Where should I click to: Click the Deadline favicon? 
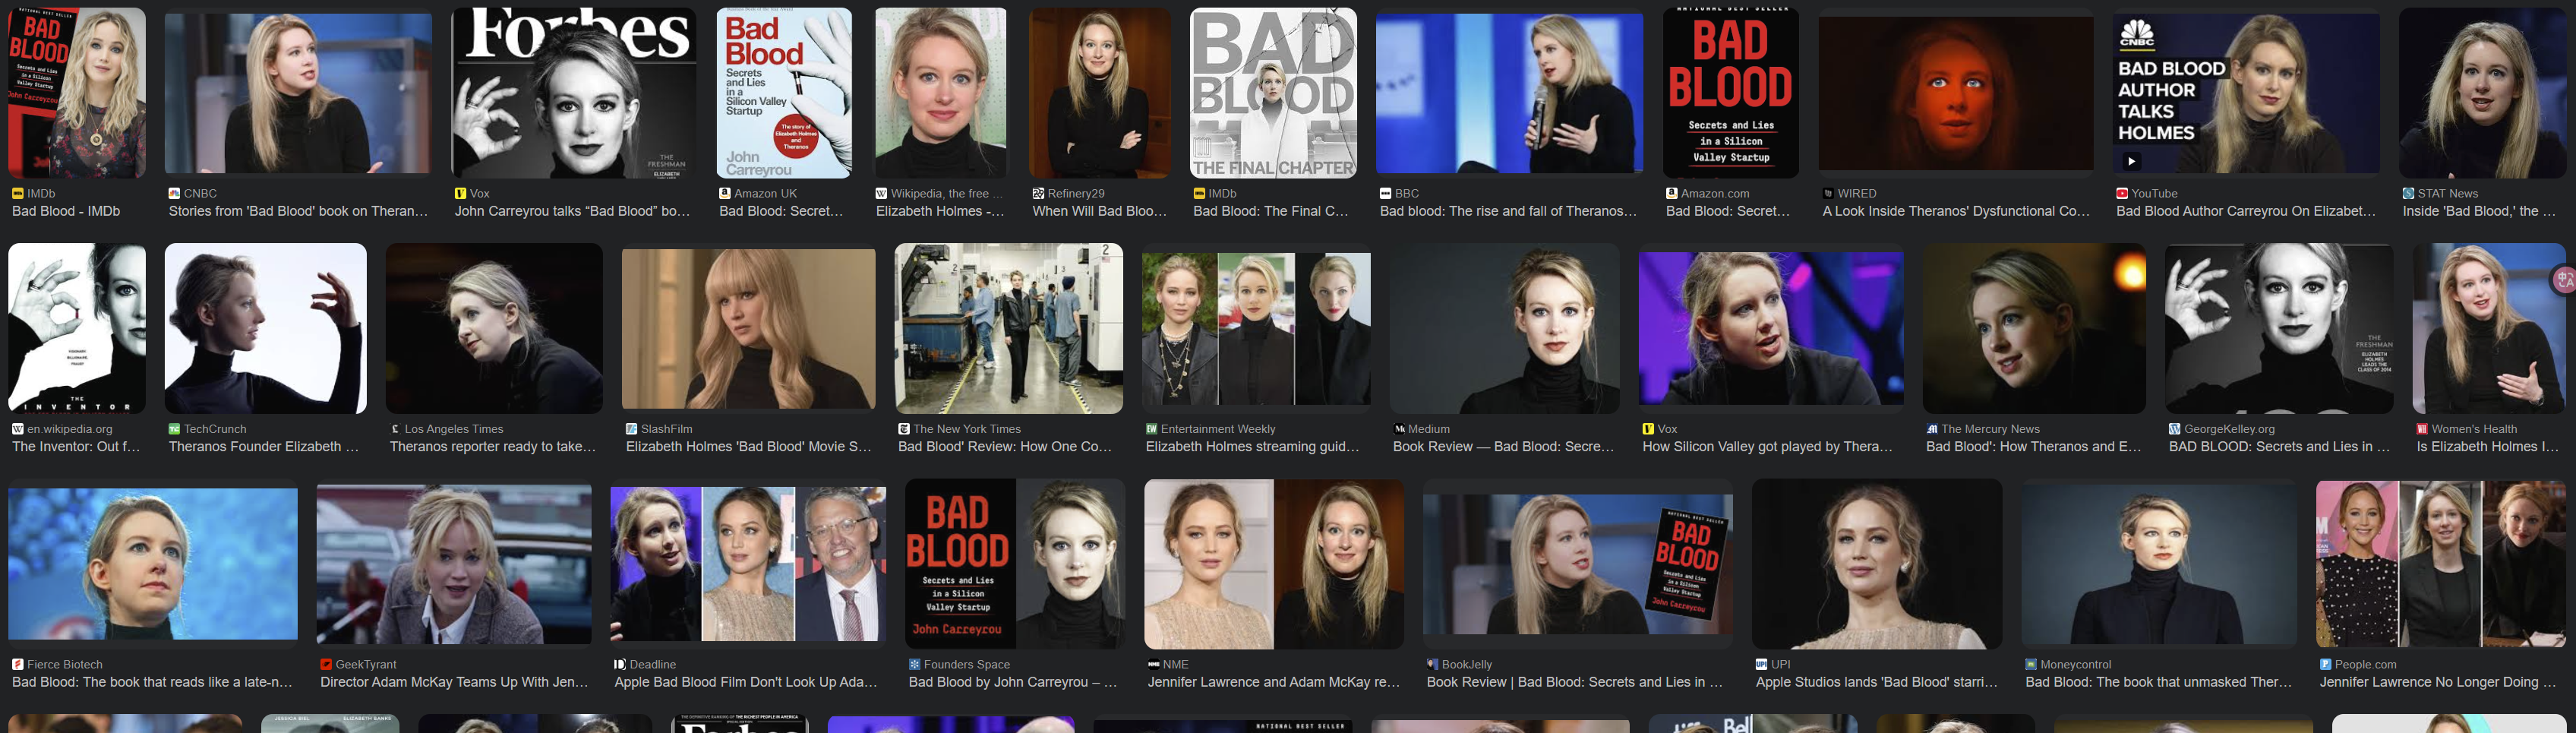620,664
